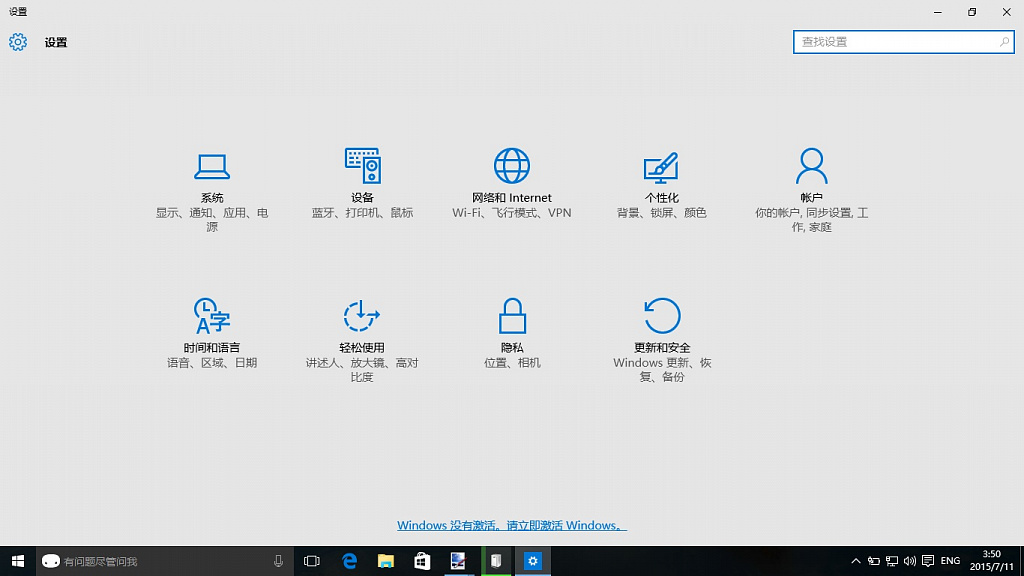Open the 隐私 (Privacy) padlock icon
The width and height of the screenshot is (1024, 576).
(512, 316)
